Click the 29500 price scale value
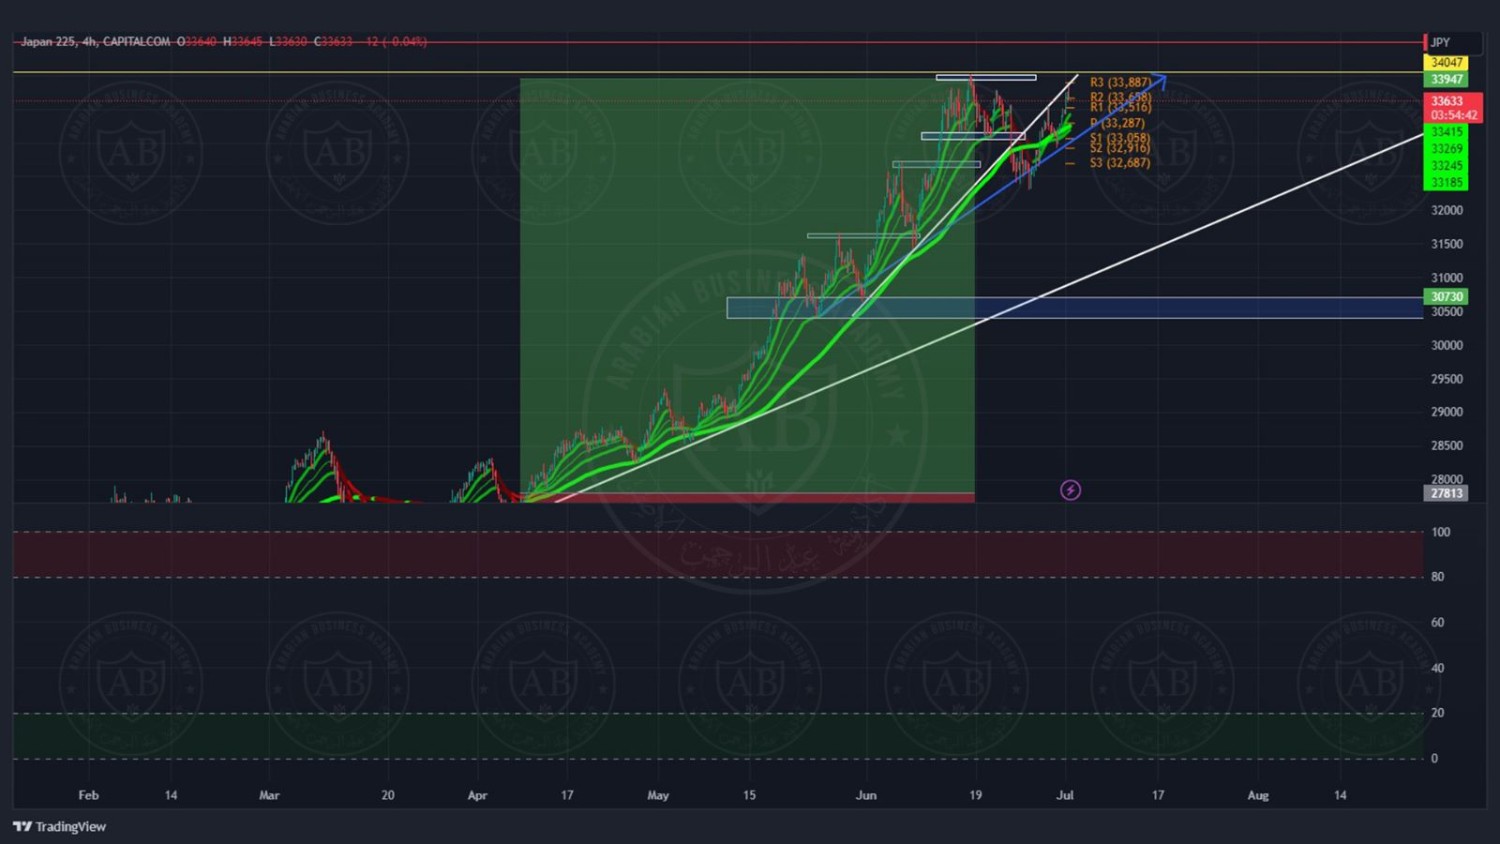This screenshot has height=844, width=1500. click(x=1447, y=379)
